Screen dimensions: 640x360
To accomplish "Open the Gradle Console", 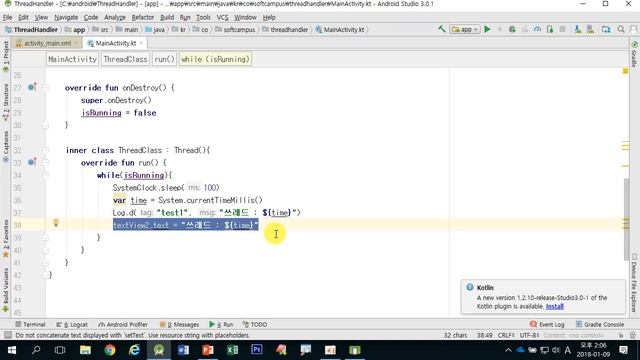I will pyautogui.click(x=600, y=324).
